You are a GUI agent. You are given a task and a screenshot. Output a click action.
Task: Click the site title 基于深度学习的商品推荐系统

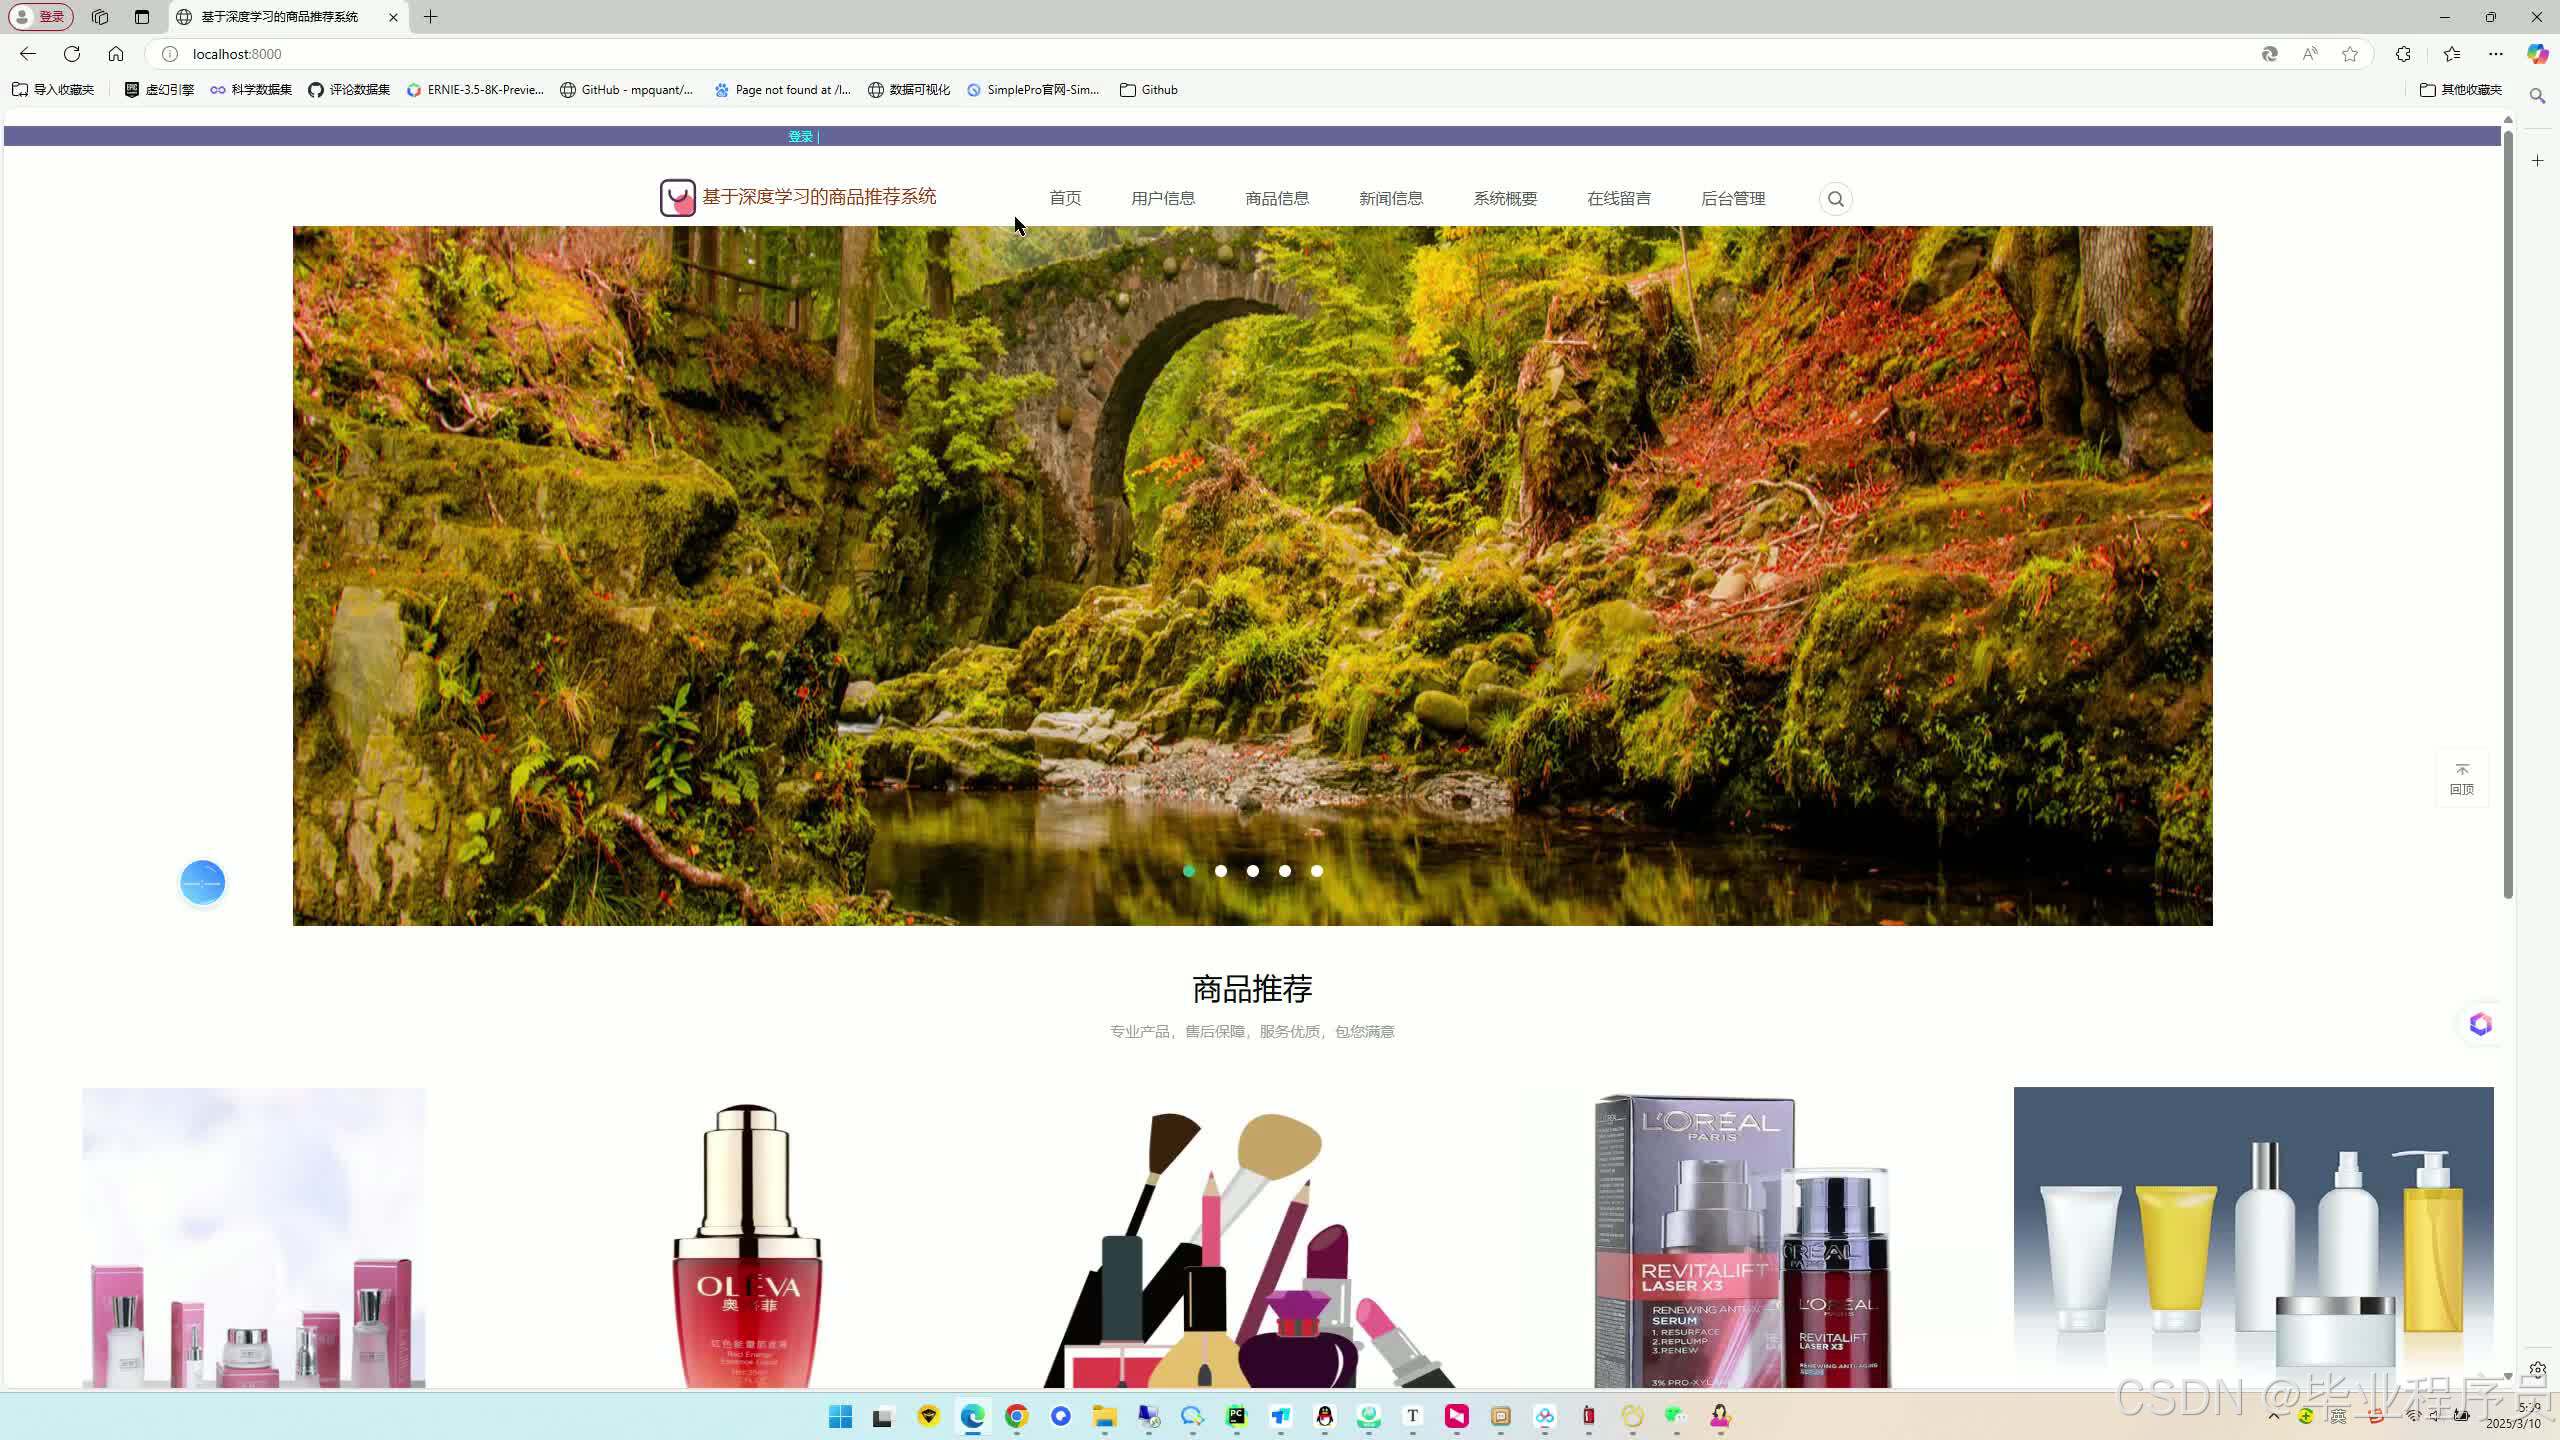[819, 197]
